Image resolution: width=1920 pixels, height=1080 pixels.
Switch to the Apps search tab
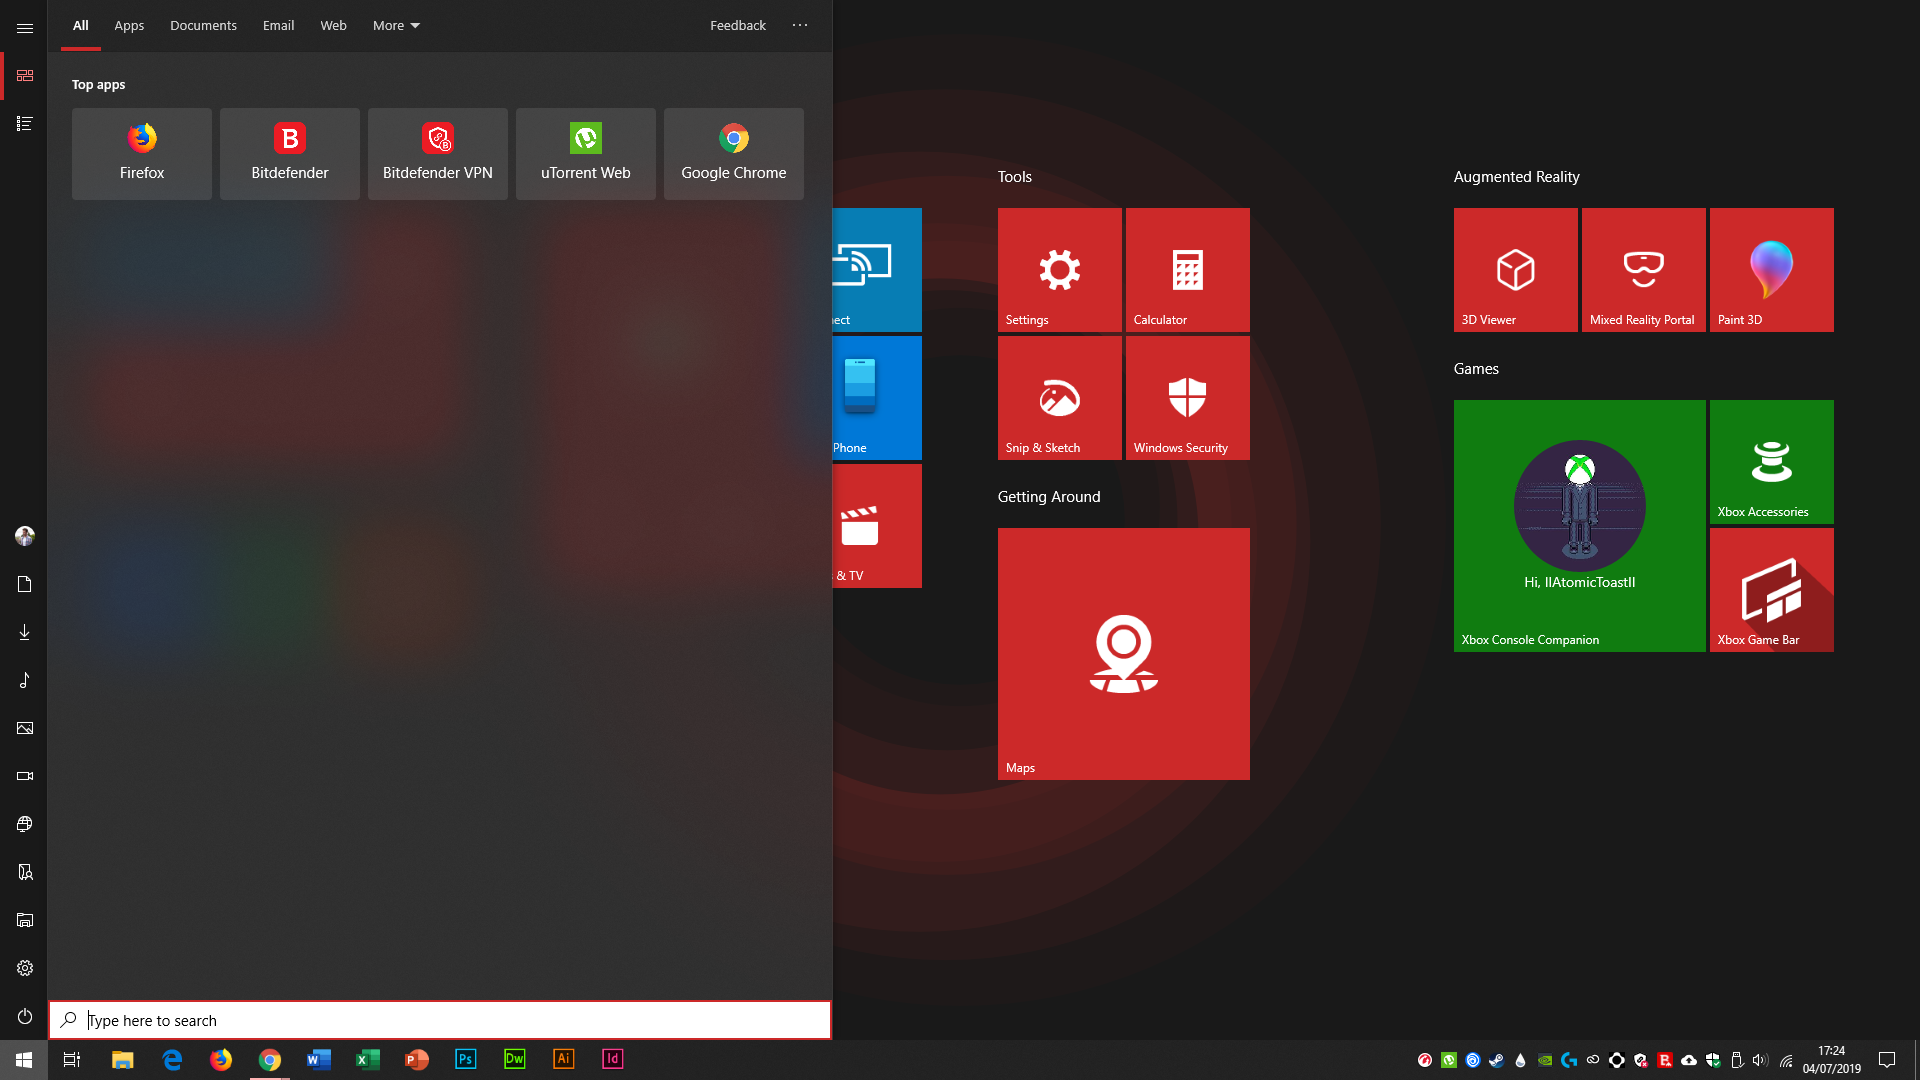pos(129,25)
